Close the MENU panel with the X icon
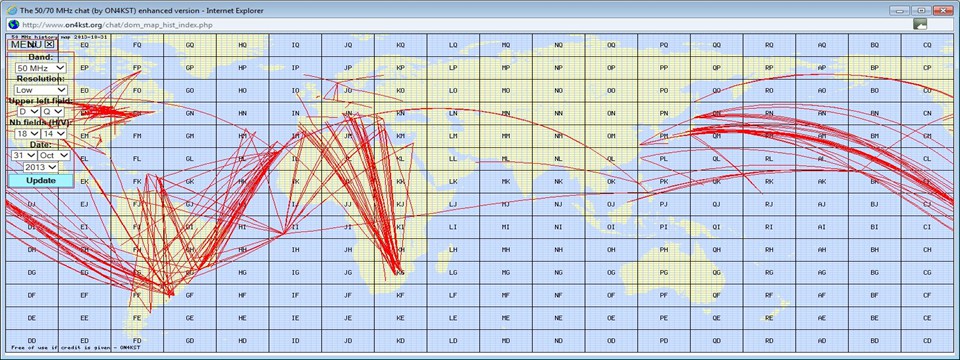960x360 pixels. 50,44
